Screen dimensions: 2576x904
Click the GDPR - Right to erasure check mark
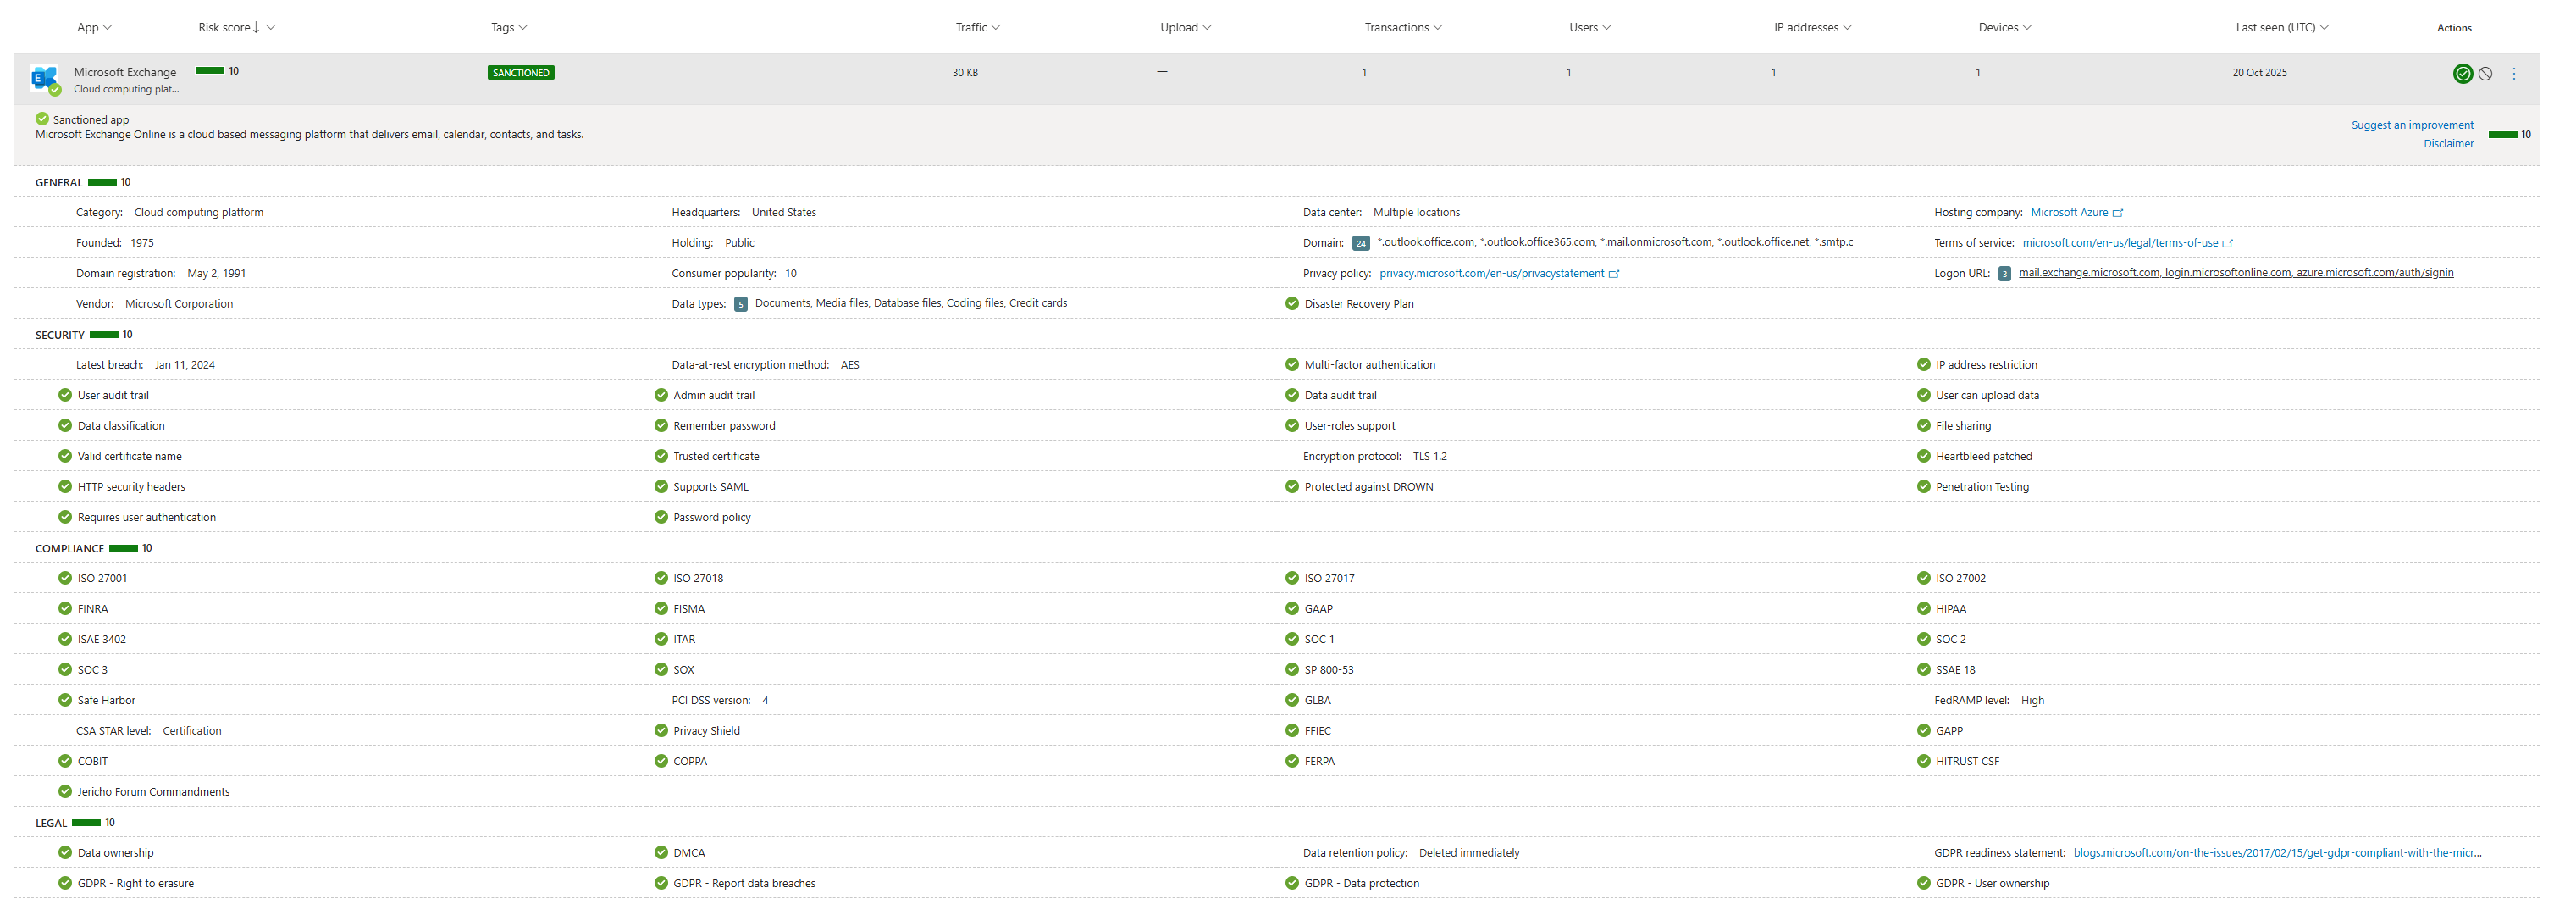coord(65,883)
